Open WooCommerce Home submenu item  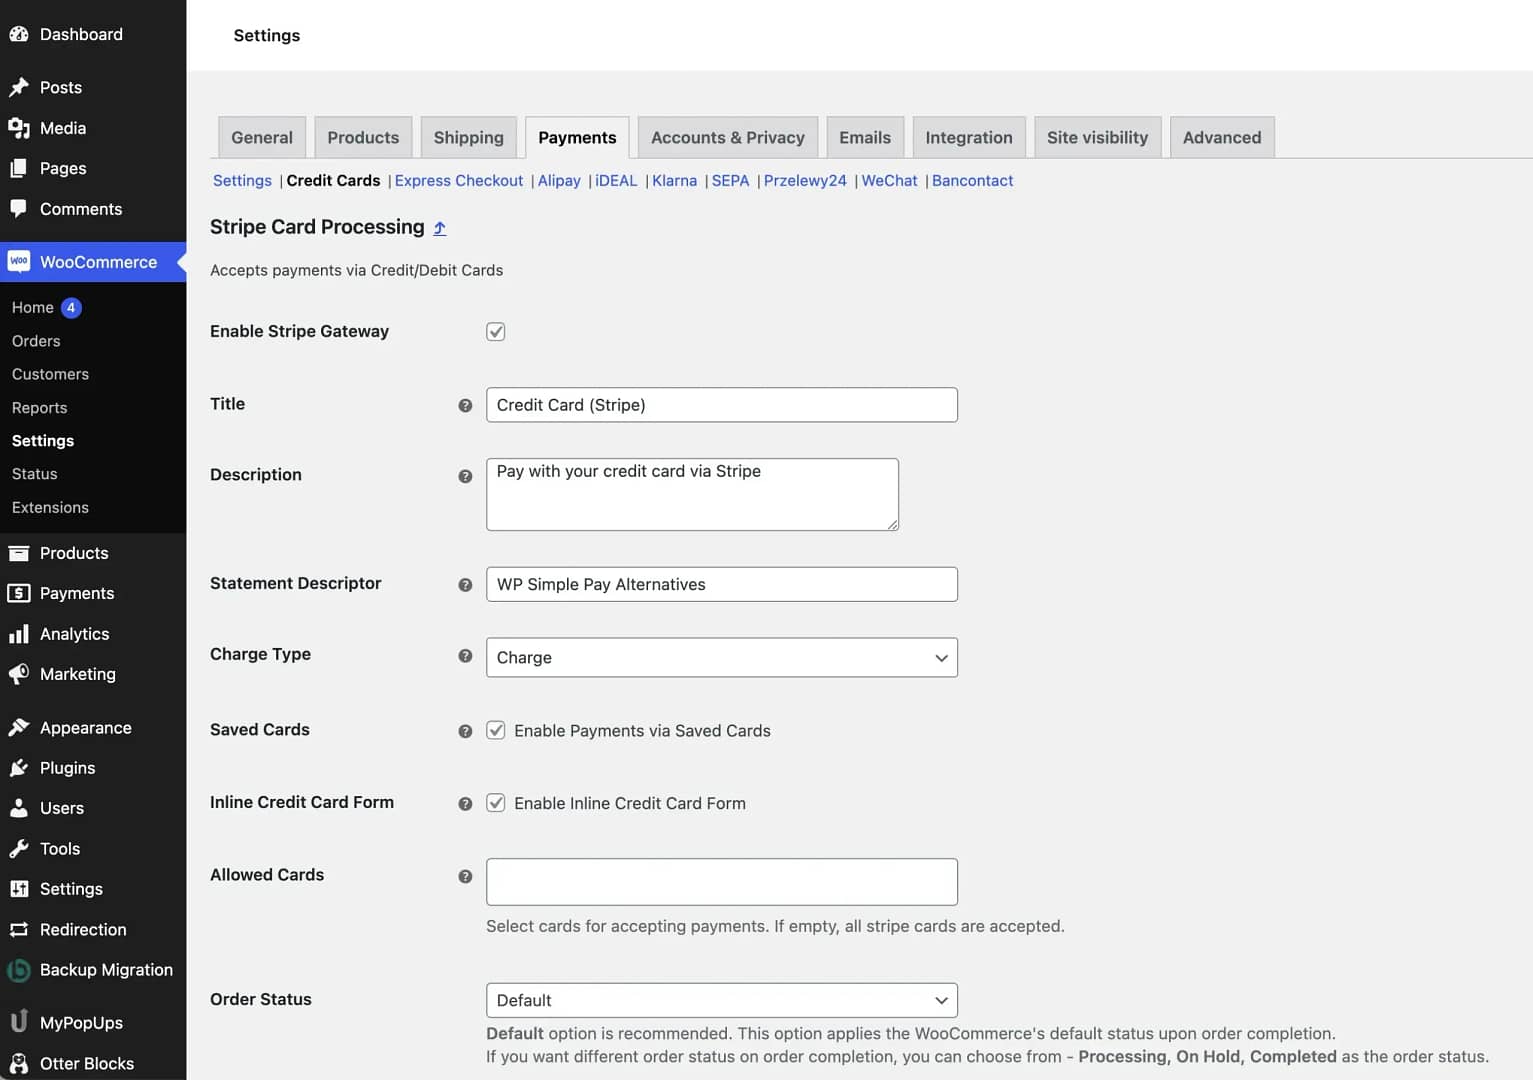[33, 307]
